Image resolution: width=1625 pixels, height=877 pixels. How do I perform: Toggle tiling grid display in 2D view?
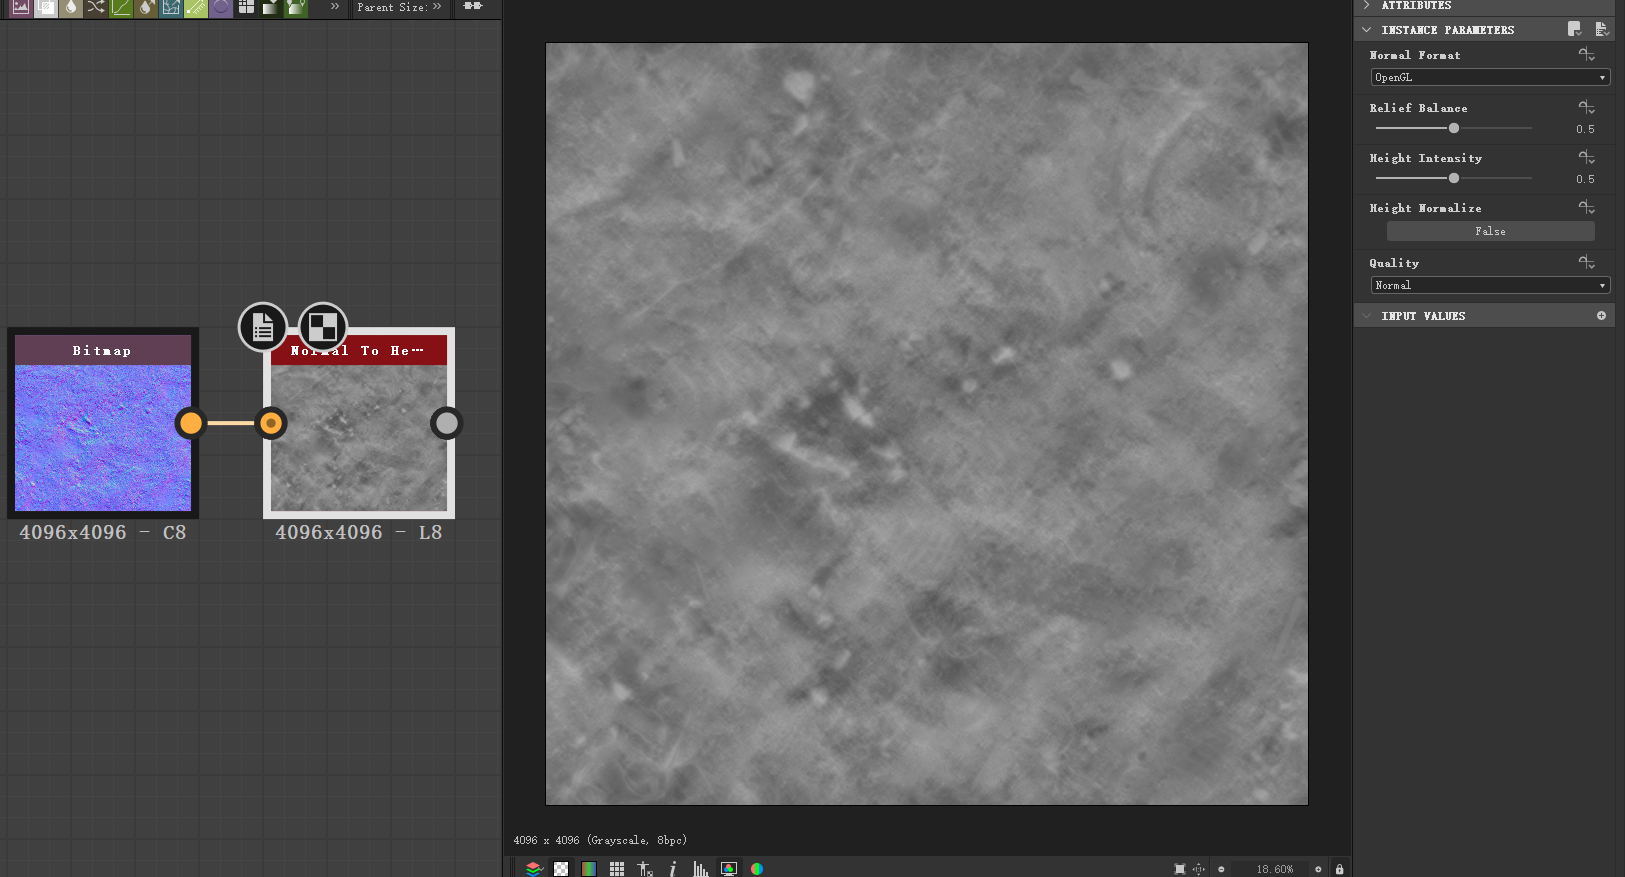click(x=617, y=868)
